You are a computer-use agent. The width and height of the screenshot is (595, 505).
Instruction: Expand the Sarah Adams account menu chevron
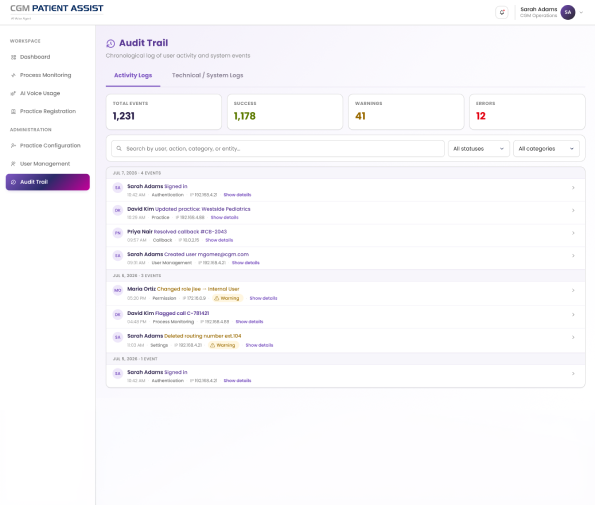click(581, 13)
